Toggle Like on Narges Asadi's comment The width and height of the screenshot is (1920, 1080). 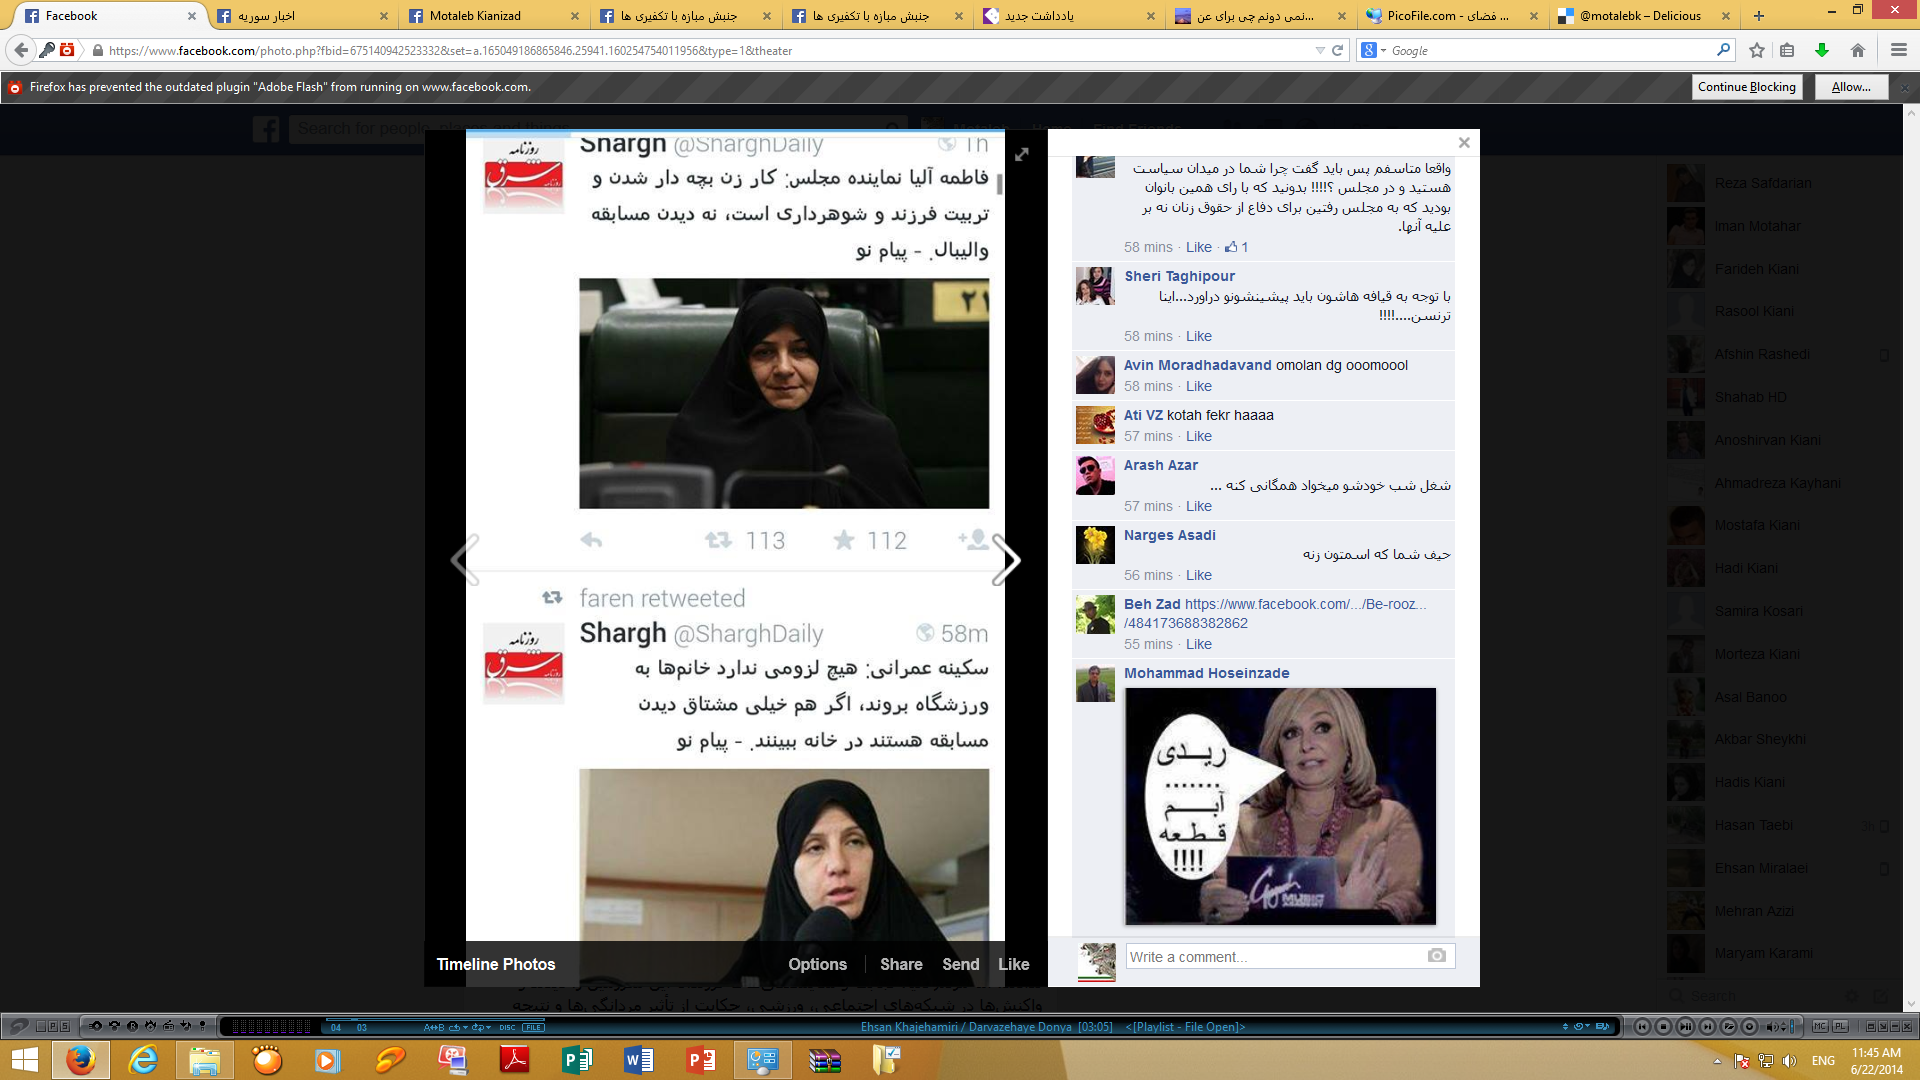[1198, 575]
